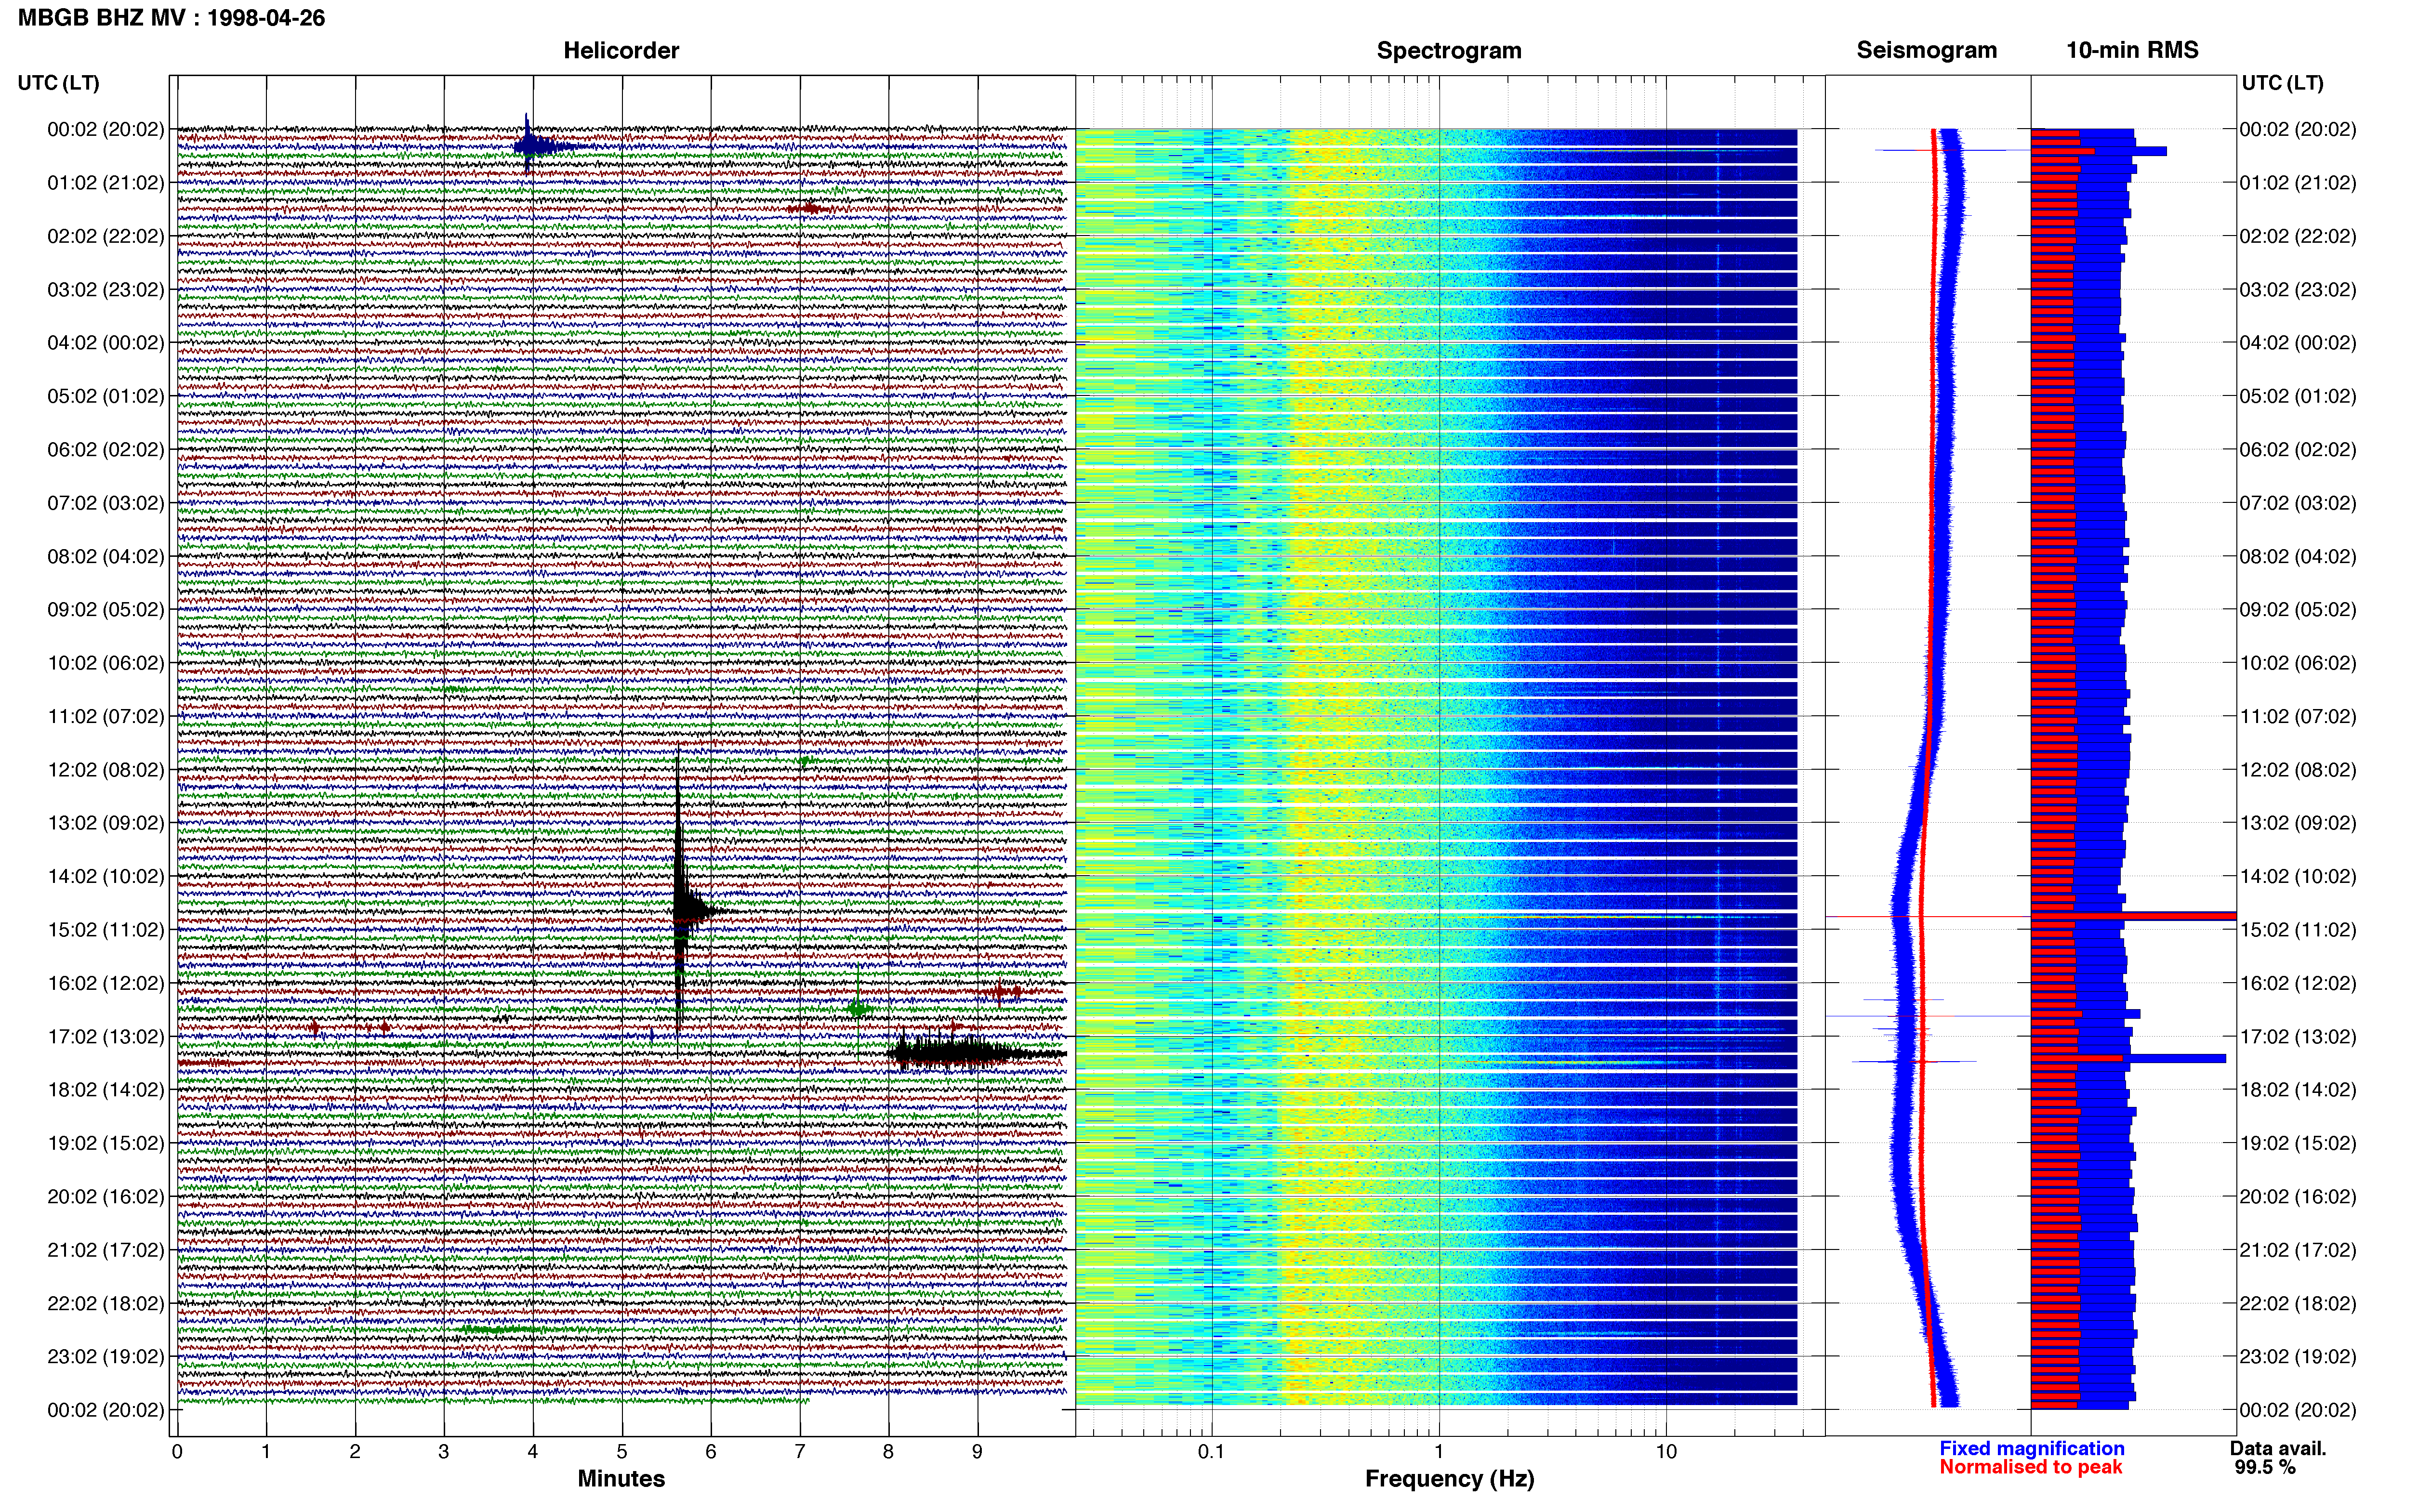Click the Minutes axis title

point(621,1478)
